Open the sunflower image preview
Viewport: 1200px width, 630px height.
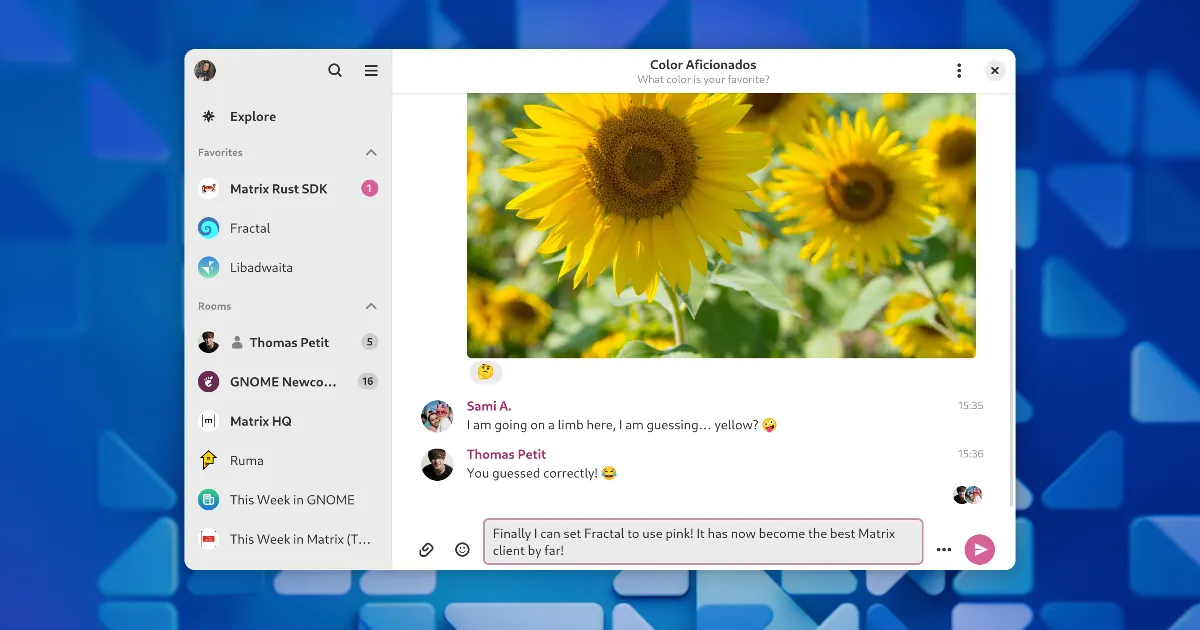coord(720,225)
